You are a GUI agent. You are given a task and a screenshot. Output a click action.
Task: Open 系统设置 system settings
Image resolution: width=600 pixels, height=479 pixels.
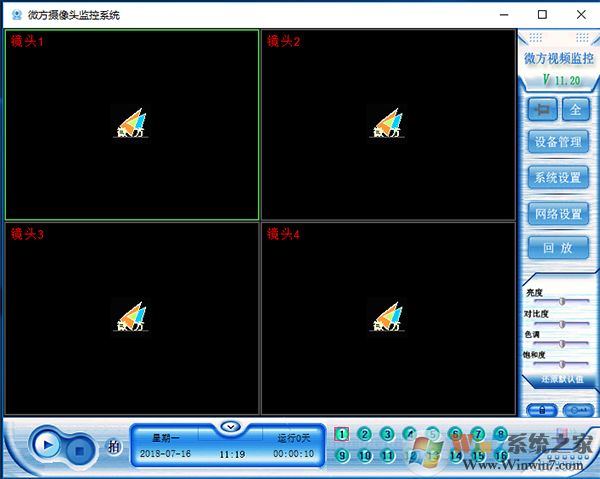point(558,177)
